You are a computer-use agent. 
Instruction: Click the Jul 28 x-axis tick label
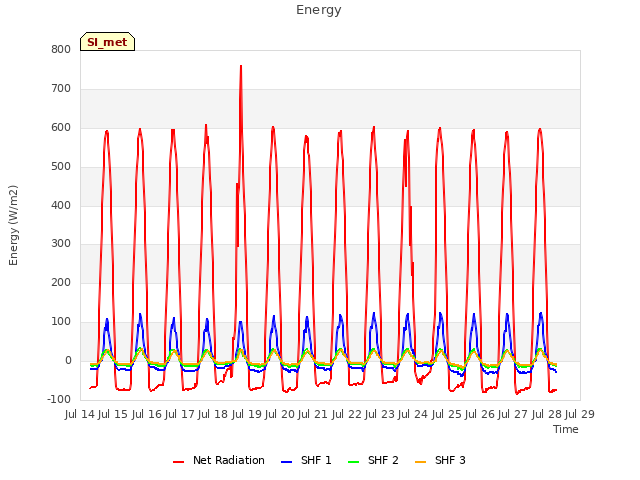(547, 414)
